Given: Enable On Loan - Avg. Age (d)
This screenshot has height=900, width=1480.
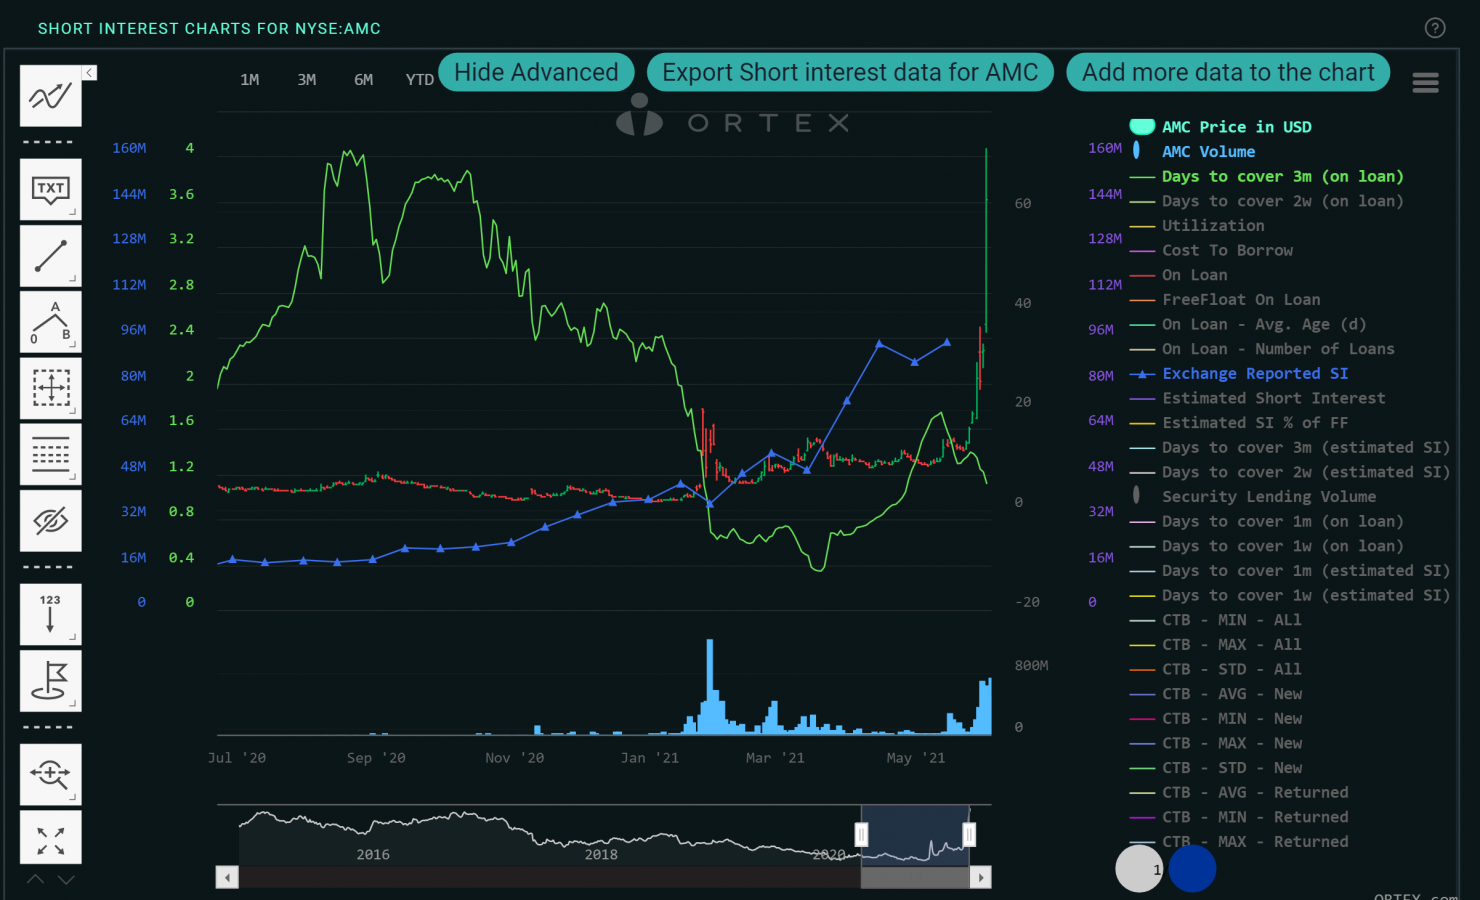Looking at the screenshot, I should [x=1264, y=324].
